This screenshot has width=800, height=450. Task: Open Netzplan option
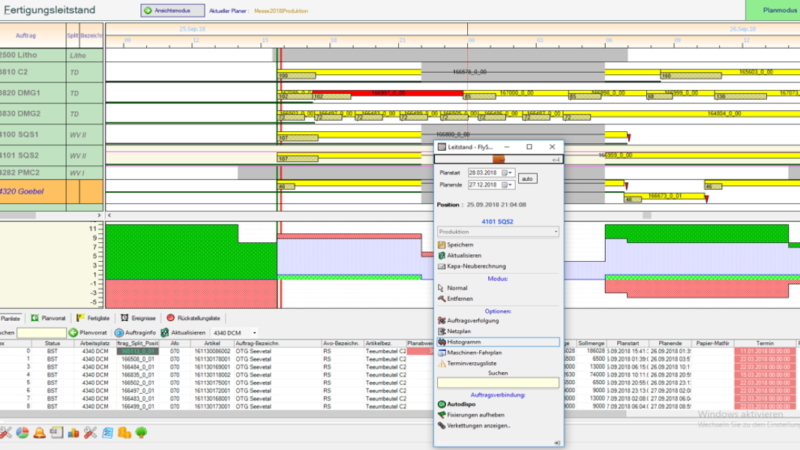click(x=455, y=331)
